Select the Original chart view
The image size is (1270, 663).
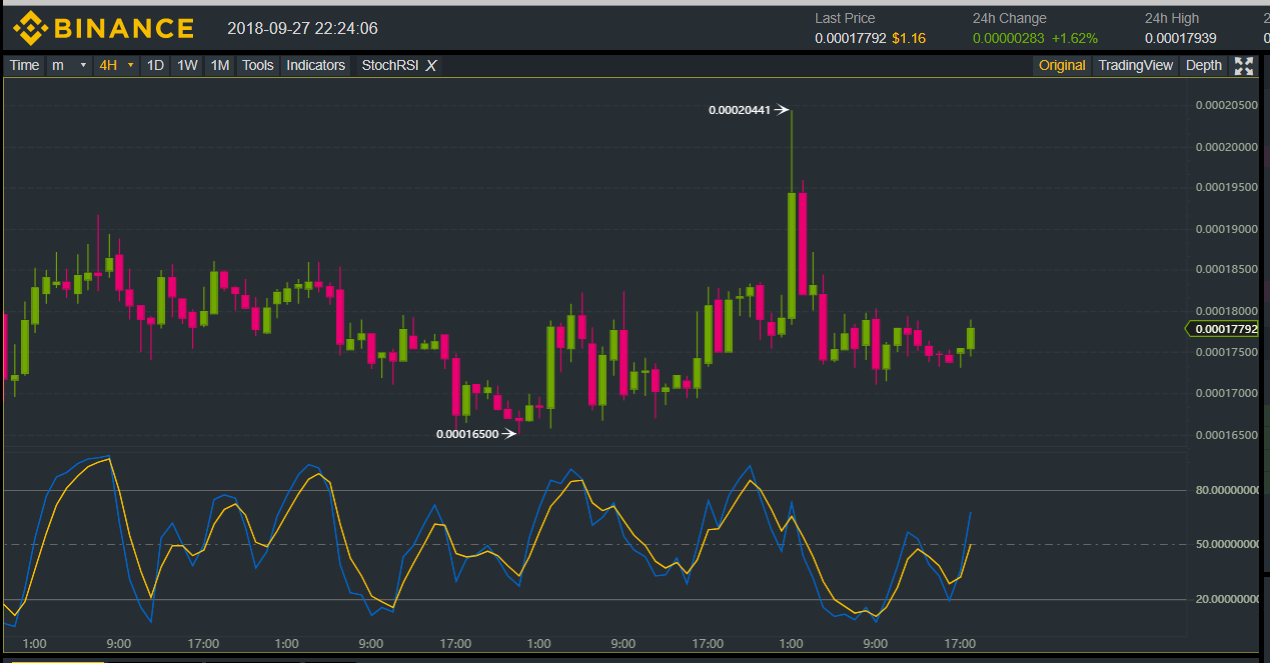tap(1061, 66)
